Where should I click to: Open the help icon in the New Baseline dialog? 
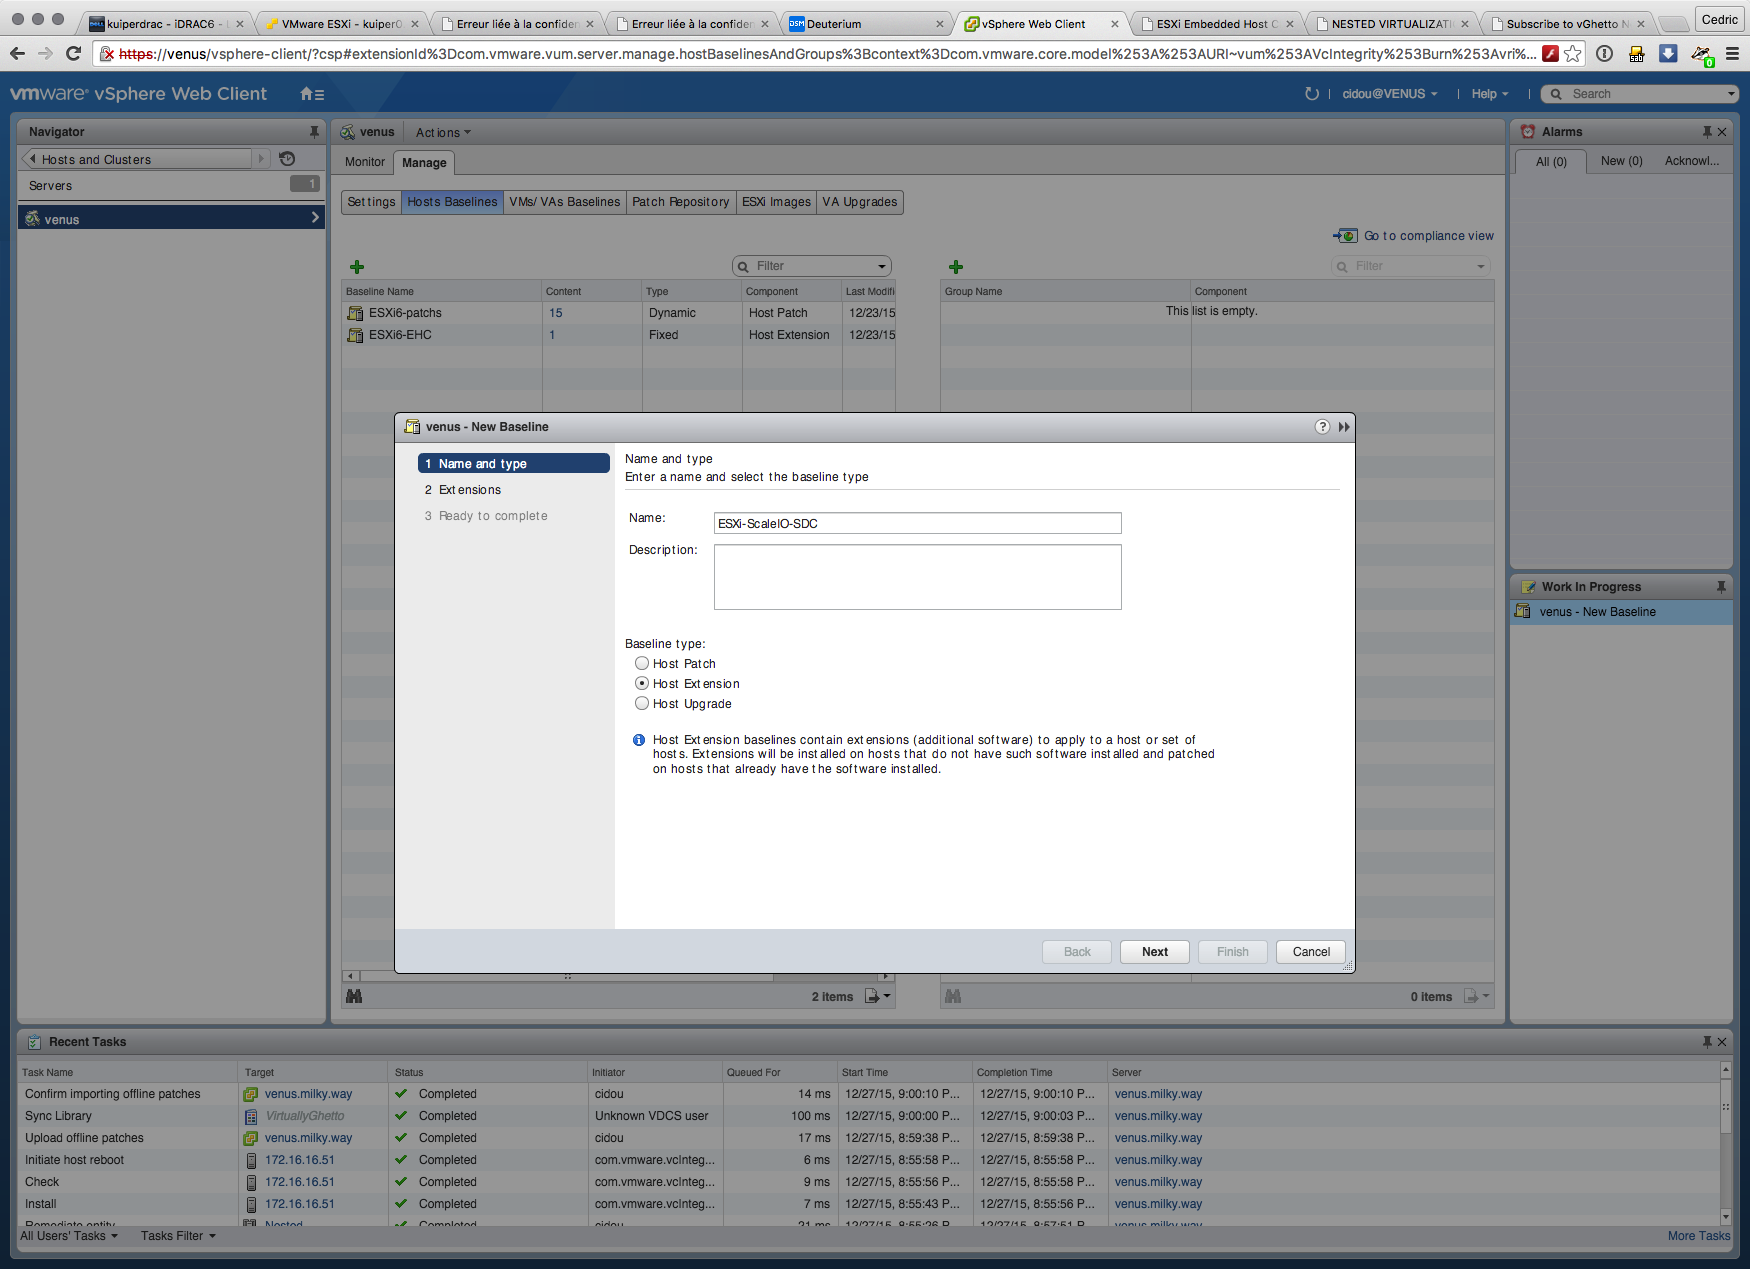[1322, 427]
